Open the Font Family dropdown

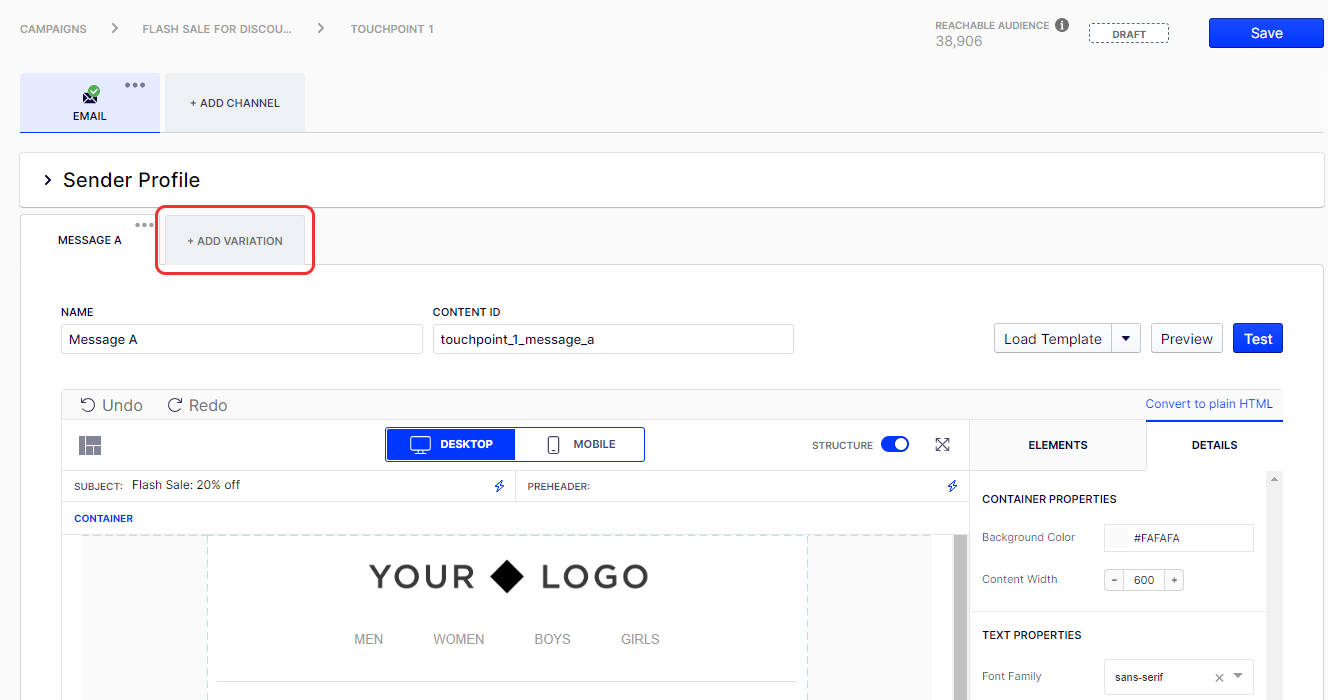(x=1238, y=677)
